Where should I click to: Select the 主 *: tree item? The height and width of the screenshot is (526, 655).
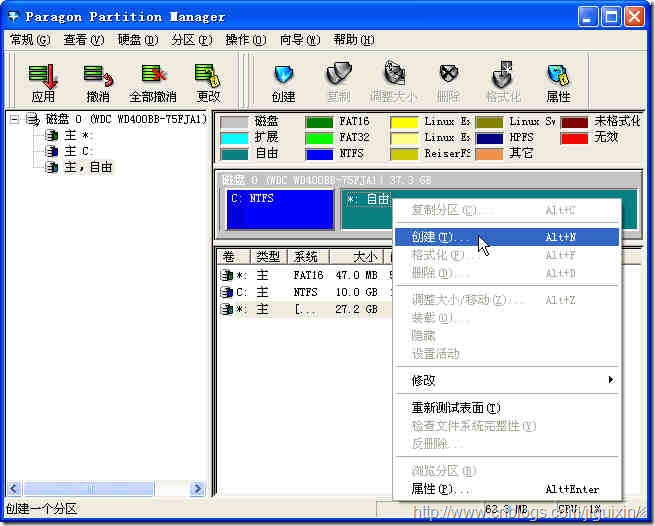coord(79,135)
